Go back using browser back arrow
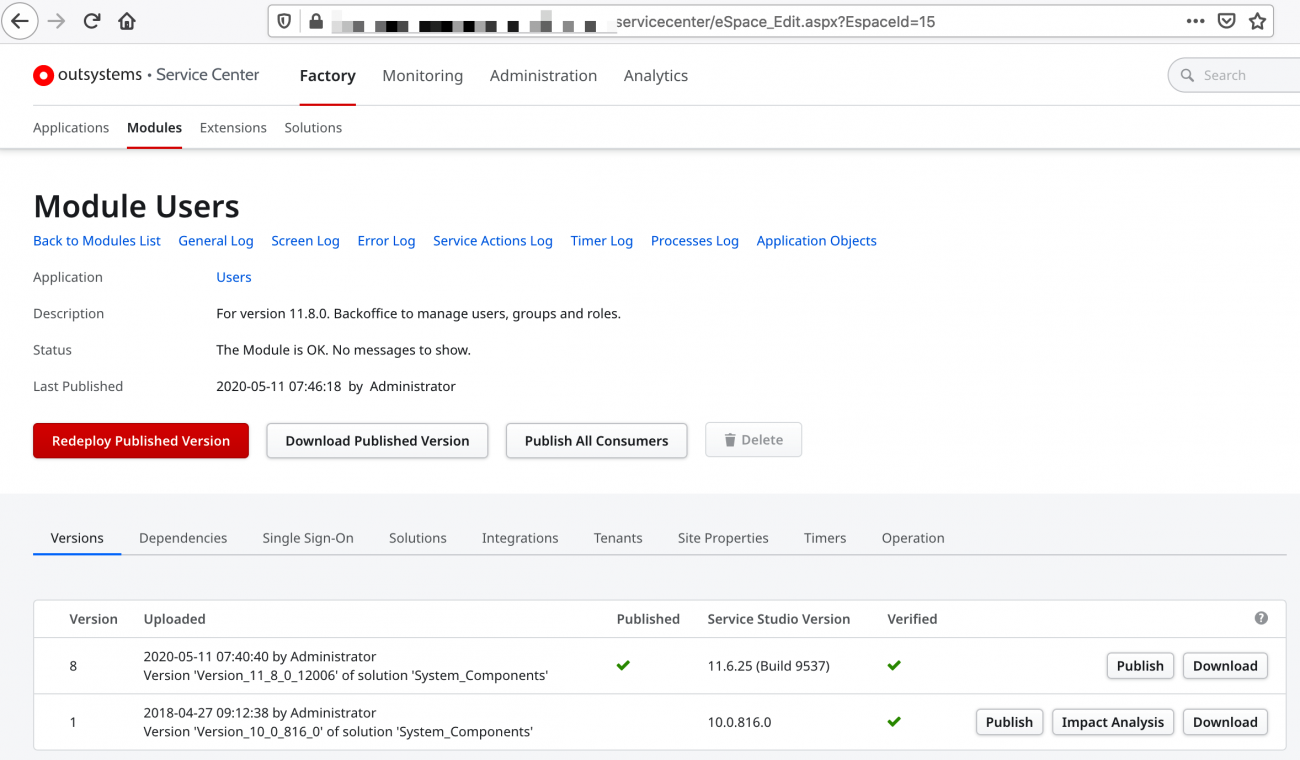Image resolution: width=1300 pixels, height=760 pixels. point(20,21)
